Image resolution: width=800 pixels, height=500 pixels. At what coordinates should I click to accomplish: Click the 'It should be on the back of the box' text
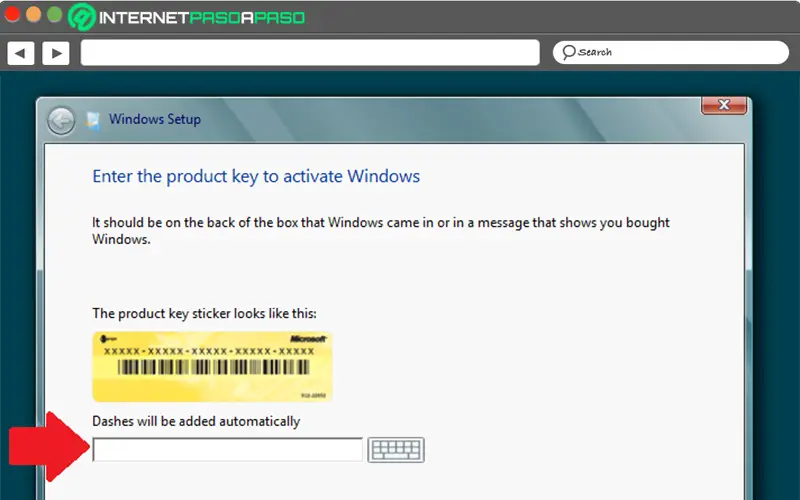click(381, 231)
